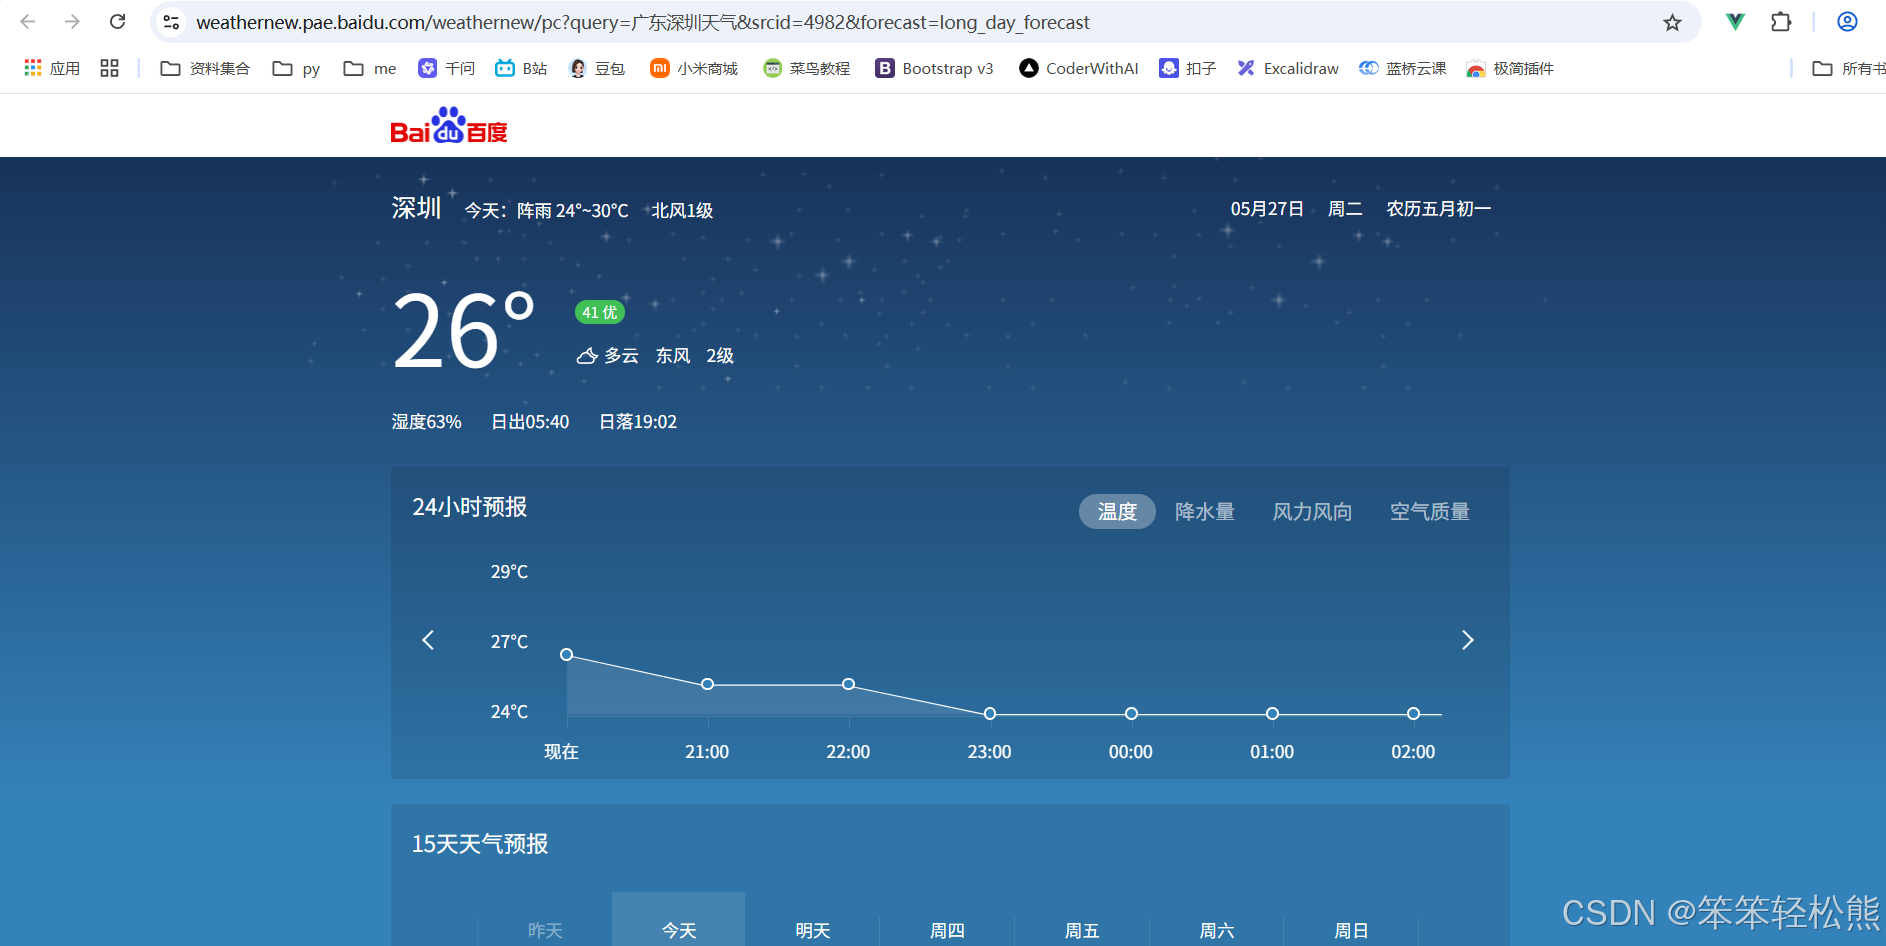Image resolution: width=1886 pixels, height=946 pixels.
Task: Open the Excalidraw bookmark
Action: pos(1288,68)
